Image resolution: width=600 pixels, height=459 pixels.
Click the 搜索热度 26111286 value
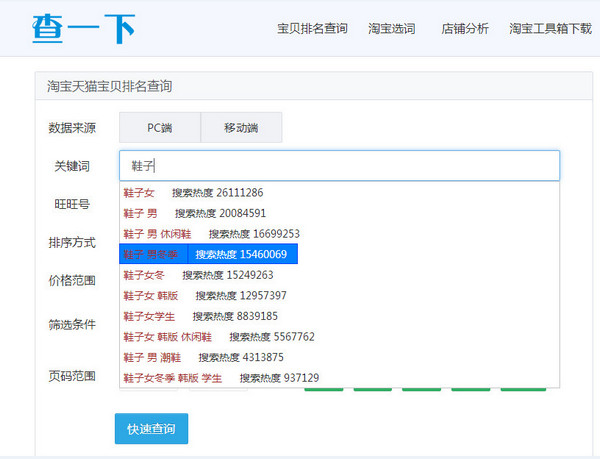[218, 192]
